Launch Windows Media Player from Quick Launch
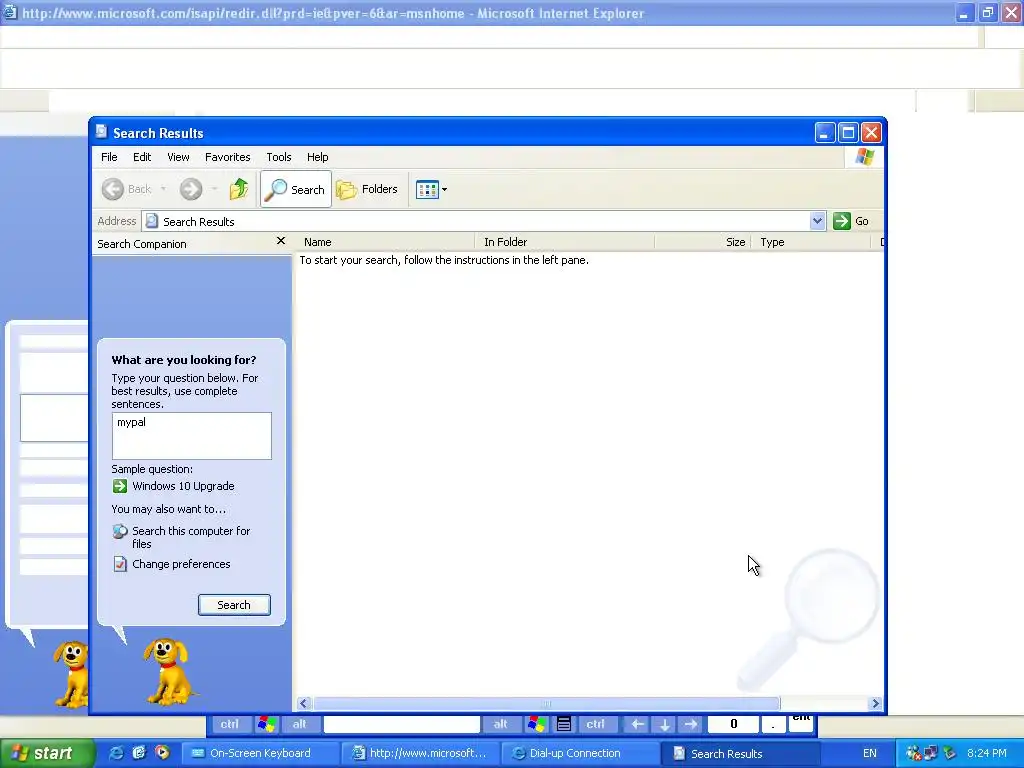This screenshot has width=1024, height=768. point(162,753)
